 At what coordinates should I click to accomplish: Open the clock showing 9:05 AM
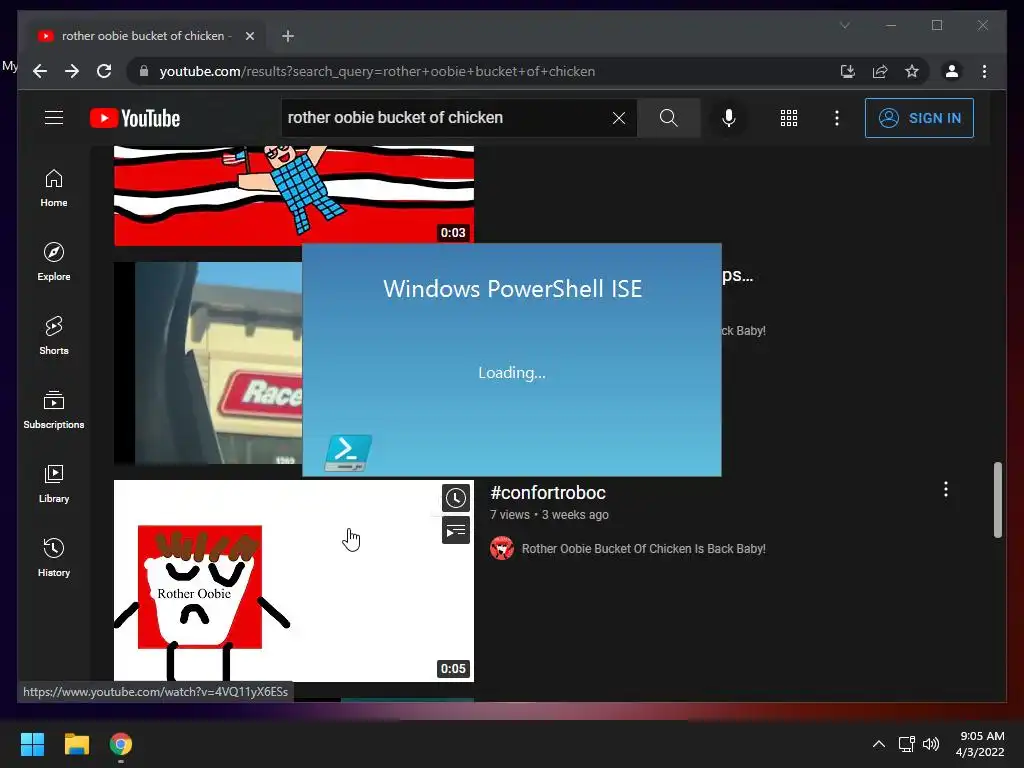980,744
